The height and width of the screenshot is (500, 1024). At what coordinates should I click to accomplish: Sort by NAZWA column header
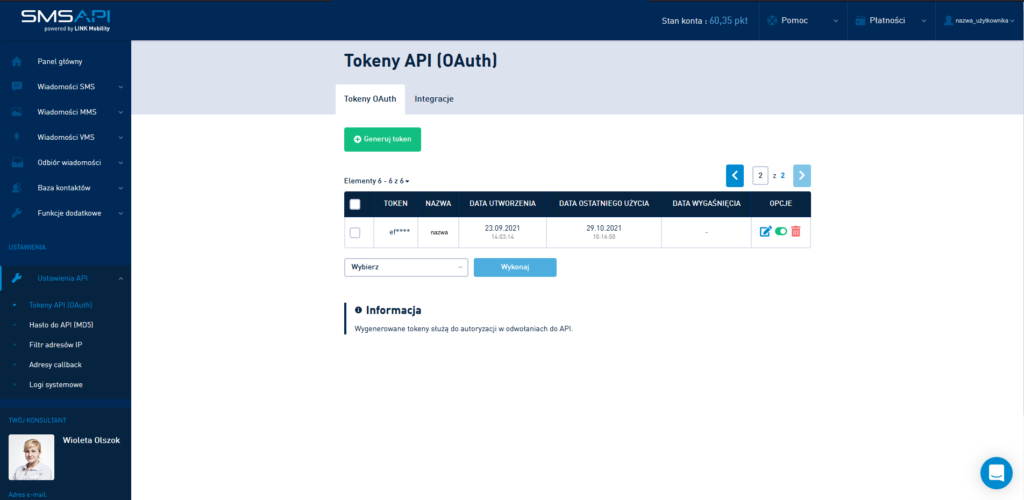point(438,204)
